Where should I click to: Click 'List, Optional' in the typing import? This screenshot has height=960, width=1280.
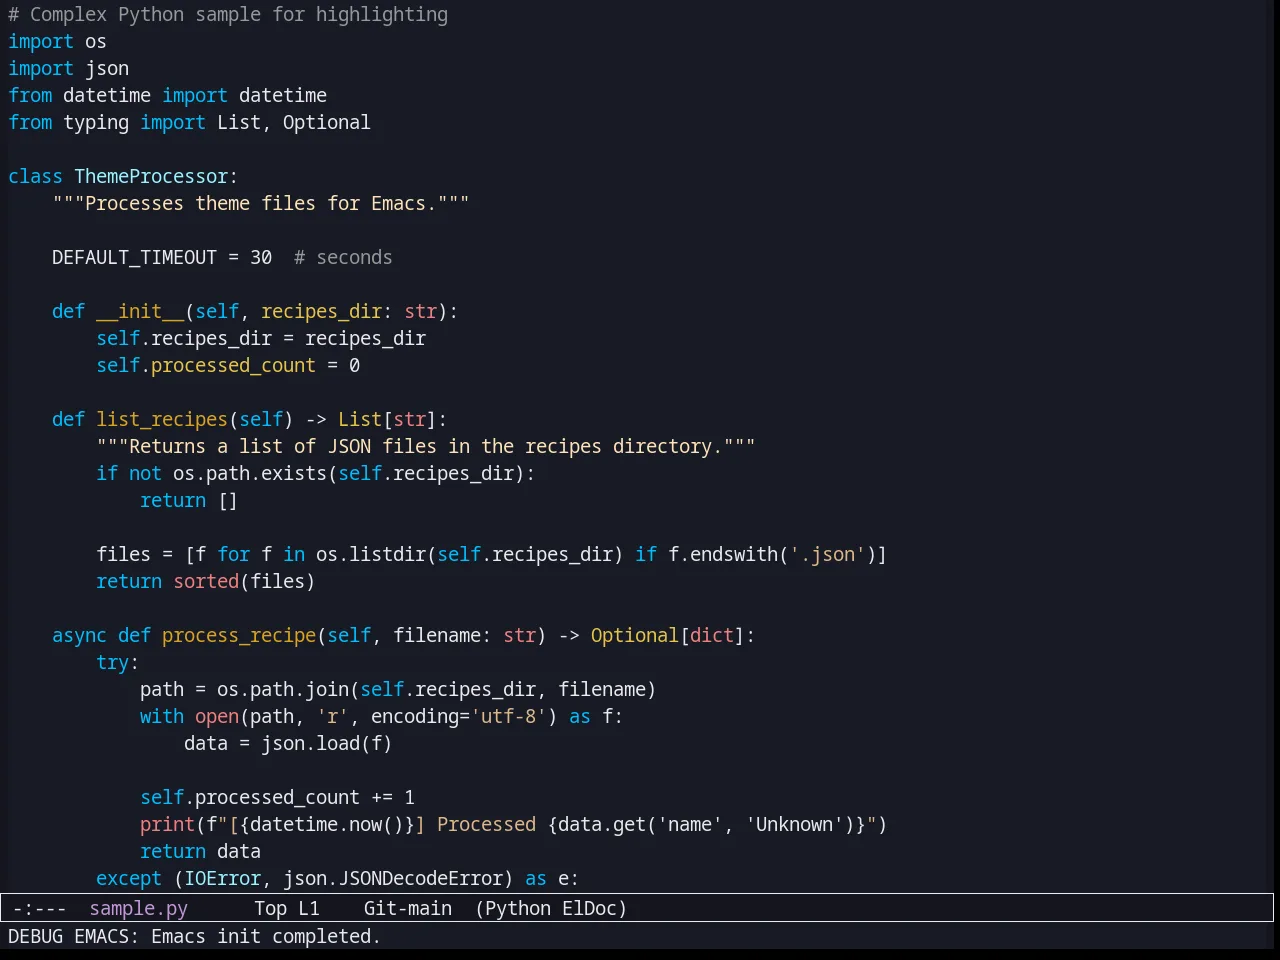[294, 122]
